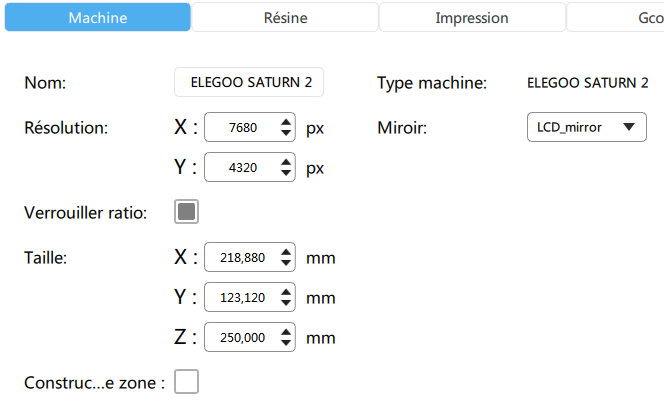Screen dimensions: 664x408
Task: Increase Résolution X with up arrow
Action: click(x=286, y=122)
